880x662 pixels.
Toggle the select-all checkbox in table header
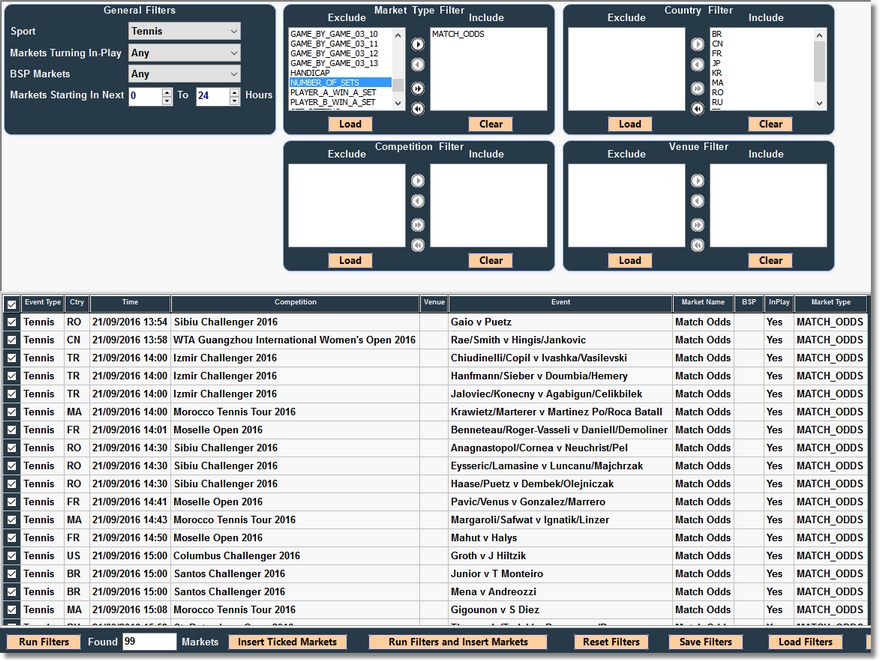coord(12,304)
